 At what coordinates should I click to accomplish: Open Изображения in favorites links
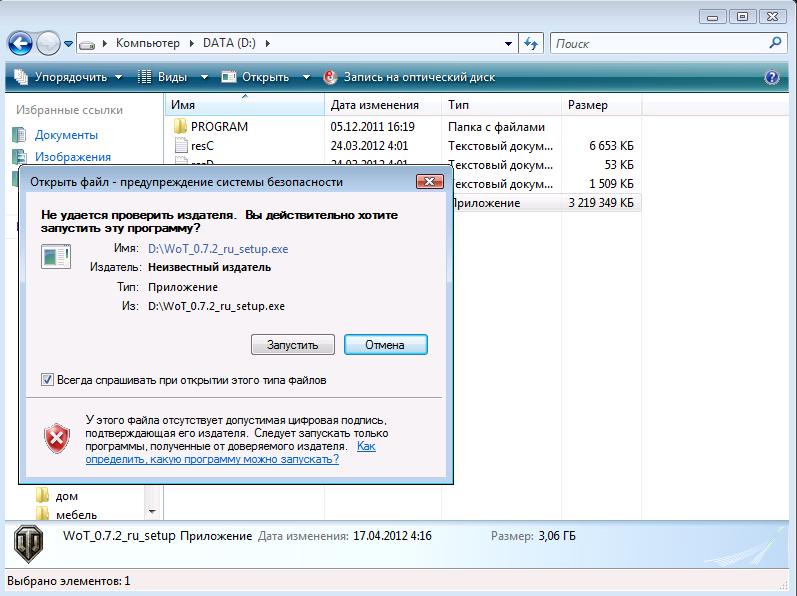pyautogui.click(x=73, y=157)
